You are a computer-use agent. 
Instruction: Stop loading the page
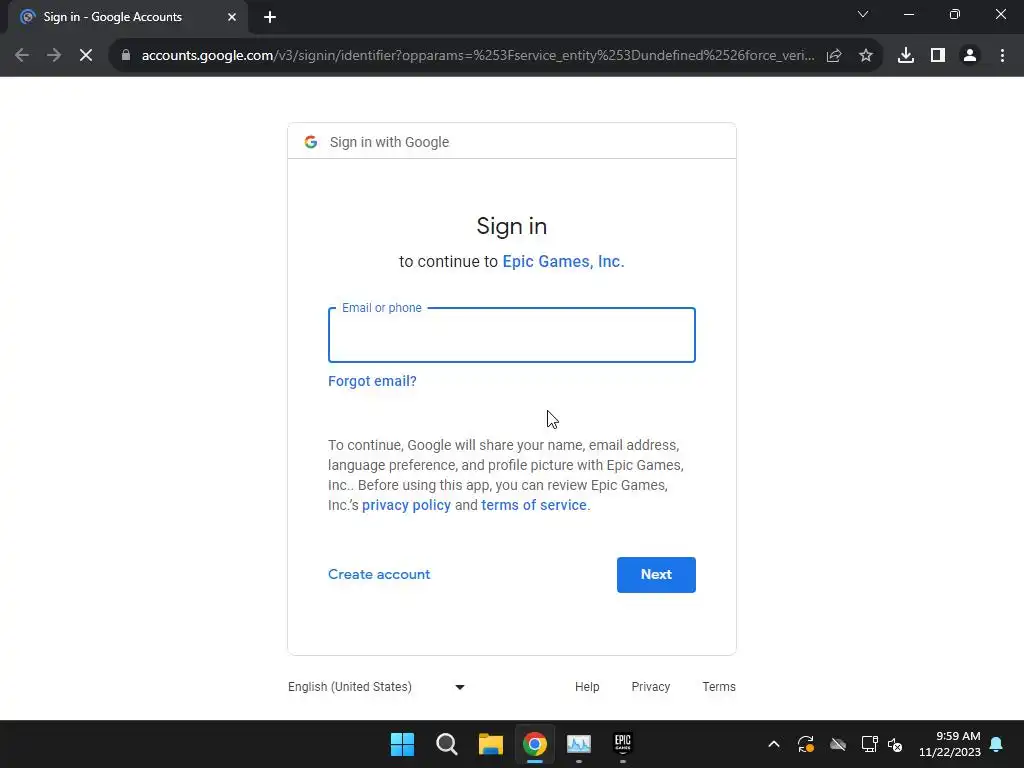coord(86,56)
